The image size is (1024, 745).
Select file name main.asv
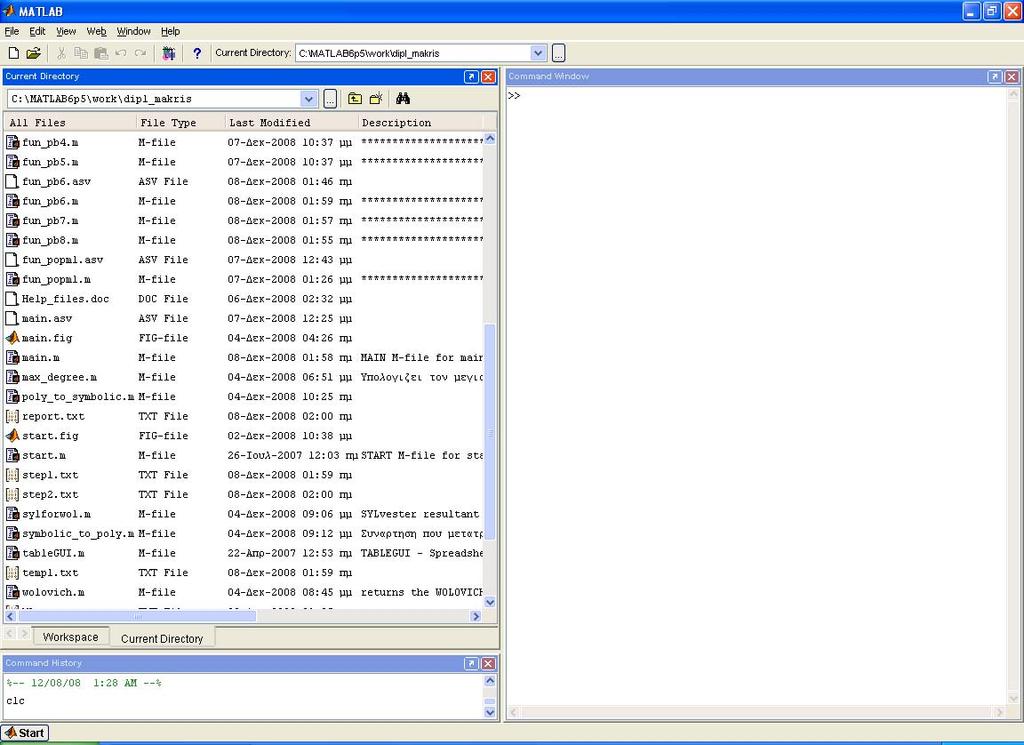coord(47,319)
